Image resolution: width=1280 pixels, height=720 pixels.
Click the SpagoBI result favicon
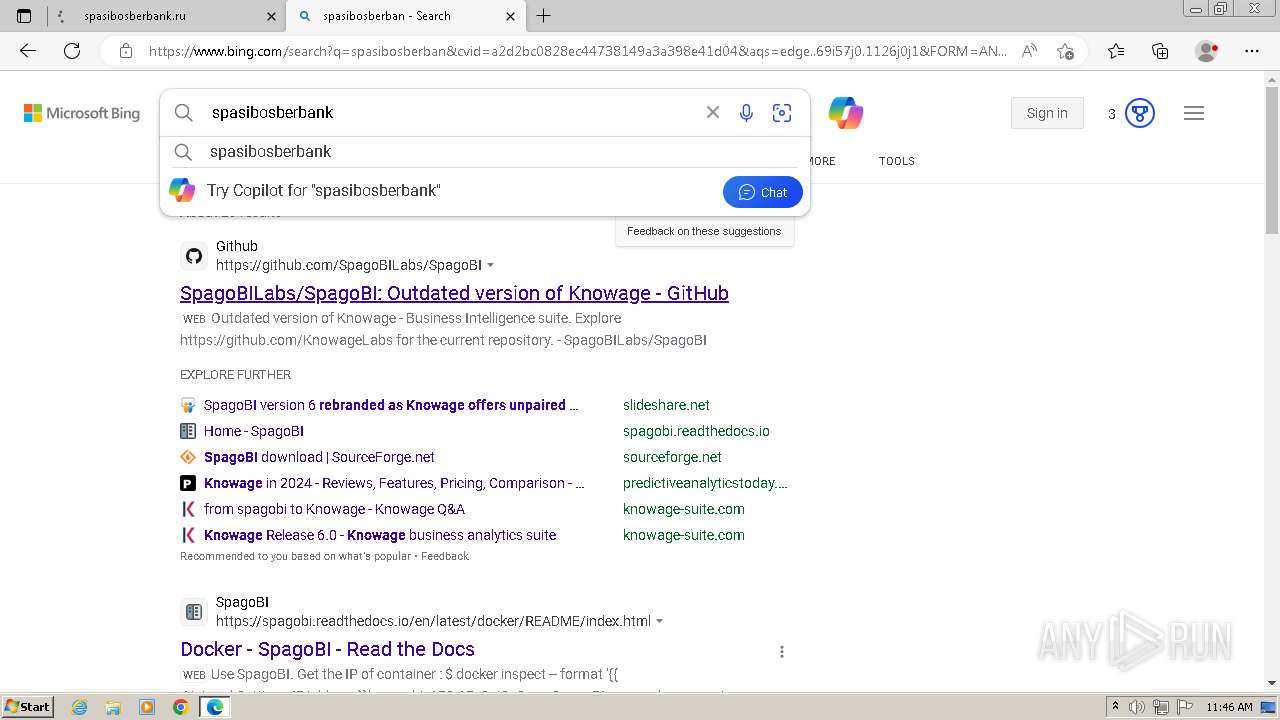pyautogui.click(x=194, y=612)
